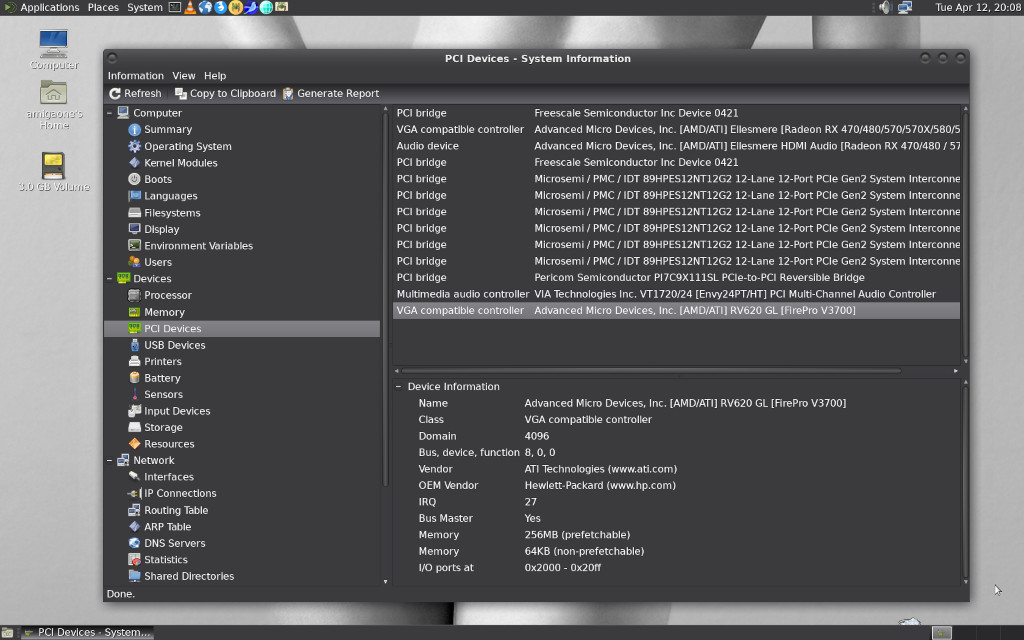Collapse the Devices tree section

click(x=110, y=278)
